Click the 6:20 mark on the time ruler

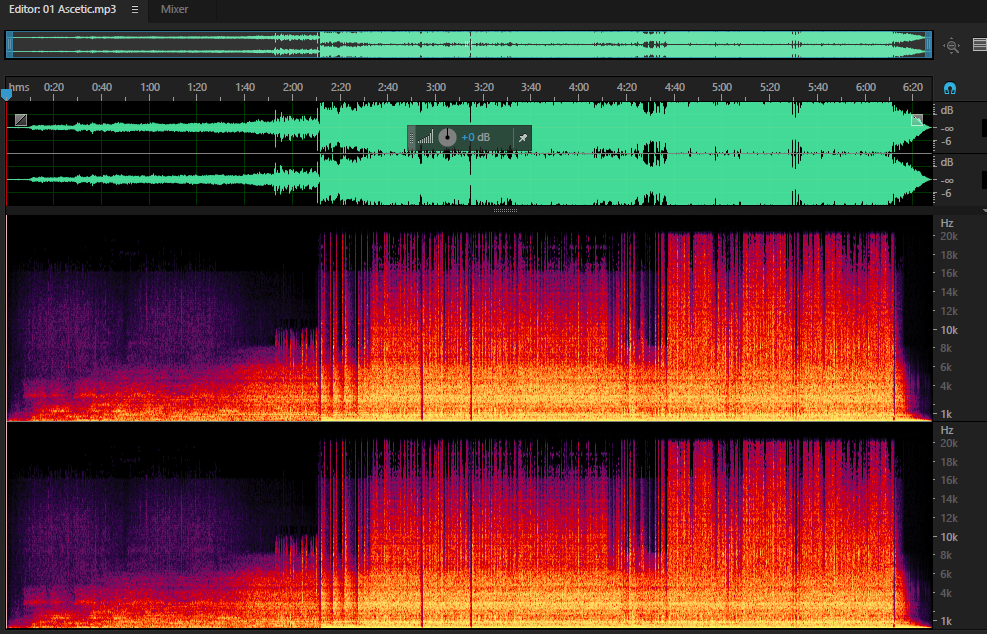[x=913, y=87]
